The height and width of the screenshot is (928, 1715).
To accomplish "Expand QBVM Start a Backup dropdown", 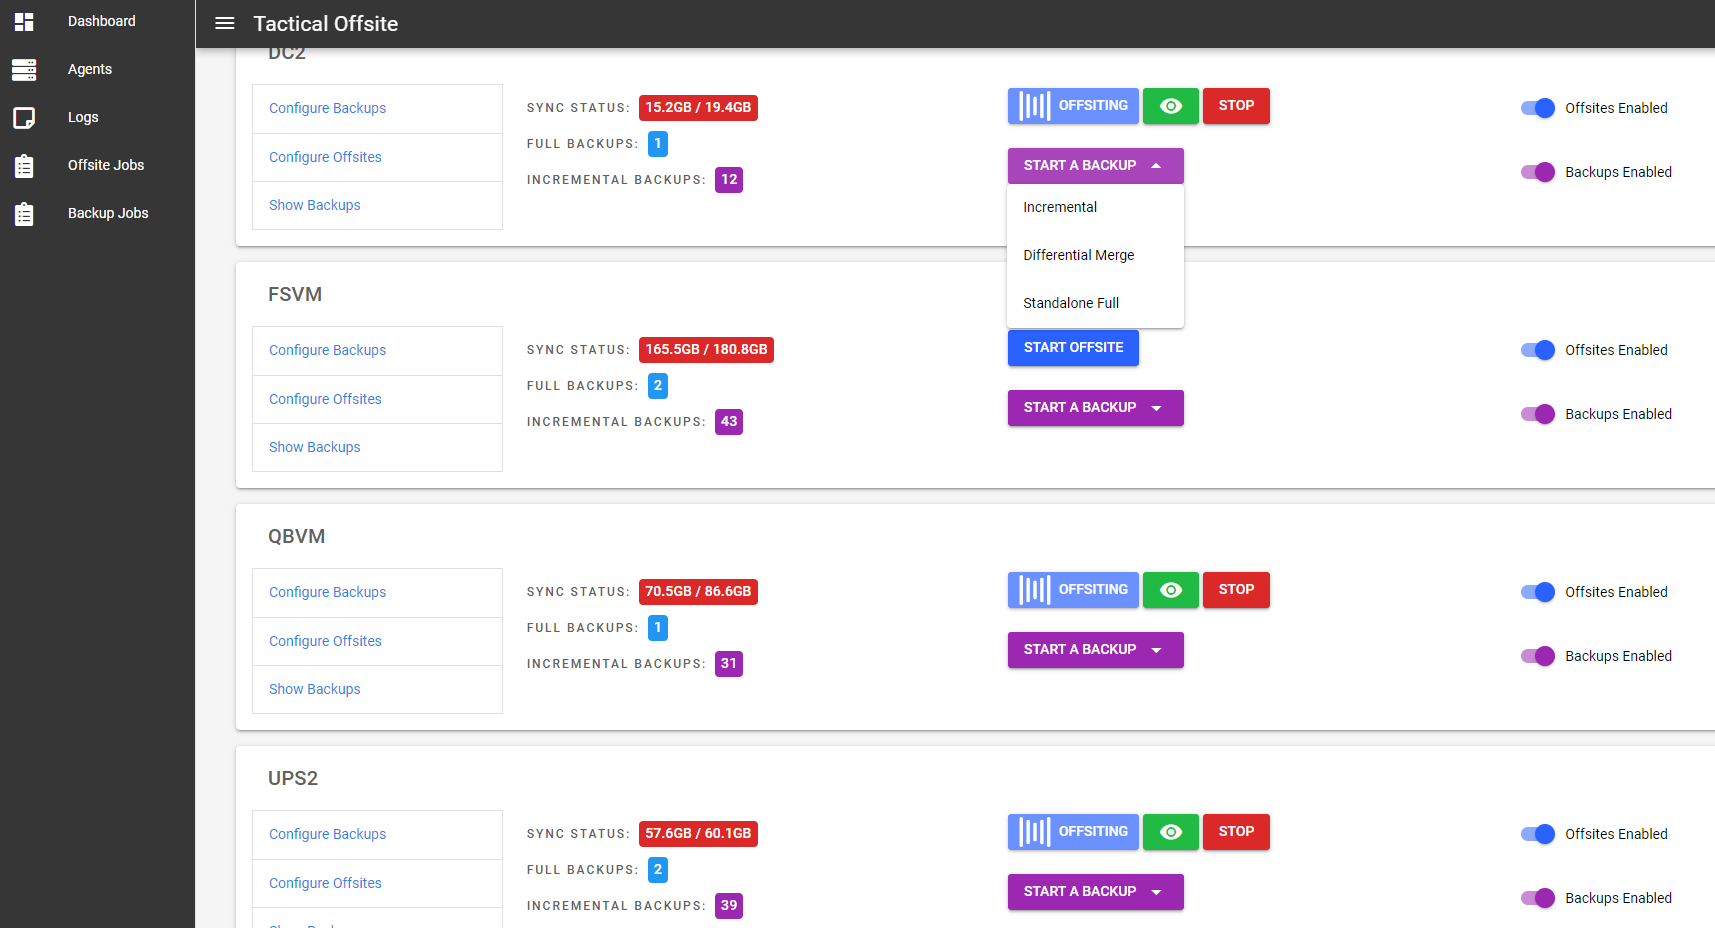I will [1096, 650].
